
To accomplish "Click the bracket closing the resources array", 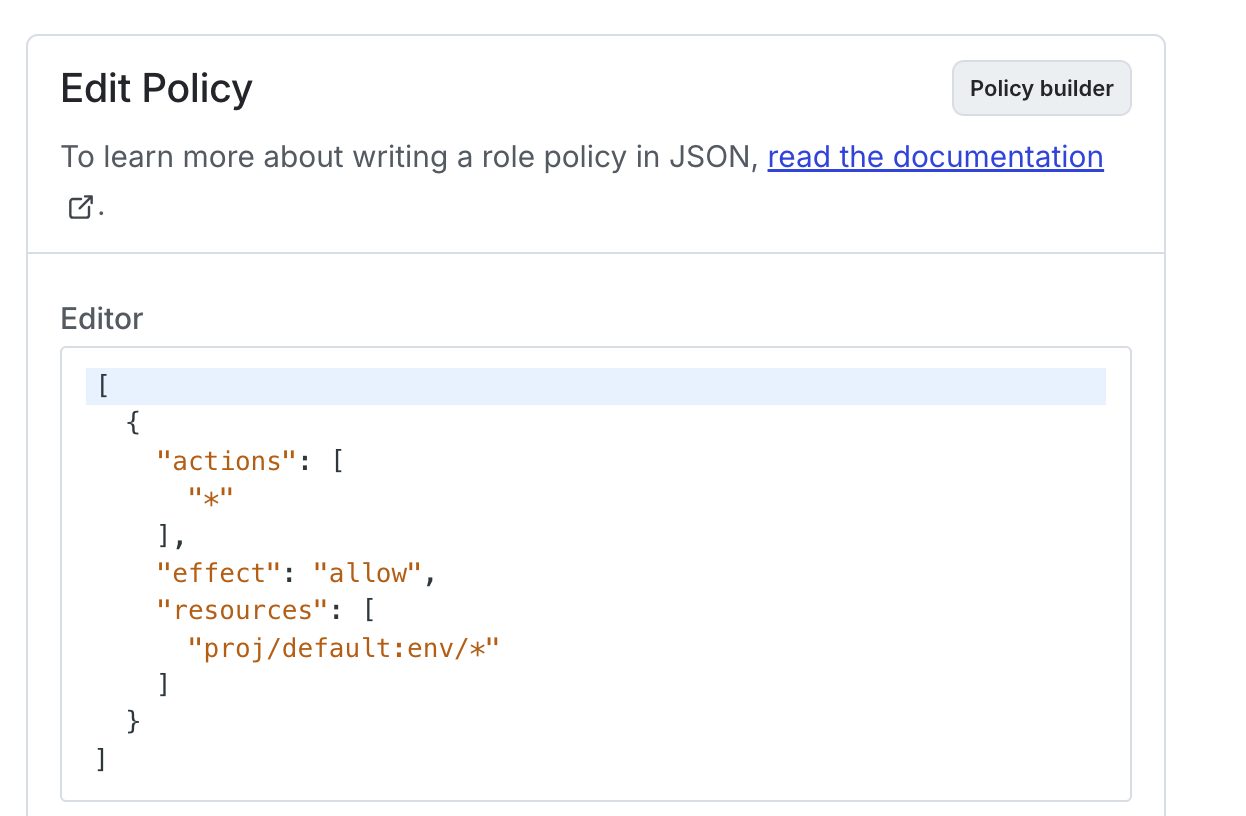I will [x=165, y=685].
